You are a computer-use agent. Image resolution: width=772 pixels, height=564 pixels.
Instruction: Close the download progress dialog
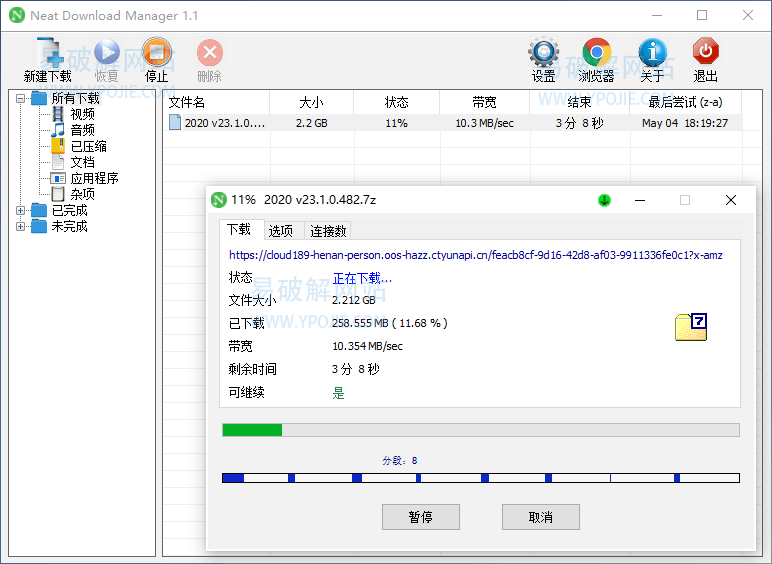point(731,200)
